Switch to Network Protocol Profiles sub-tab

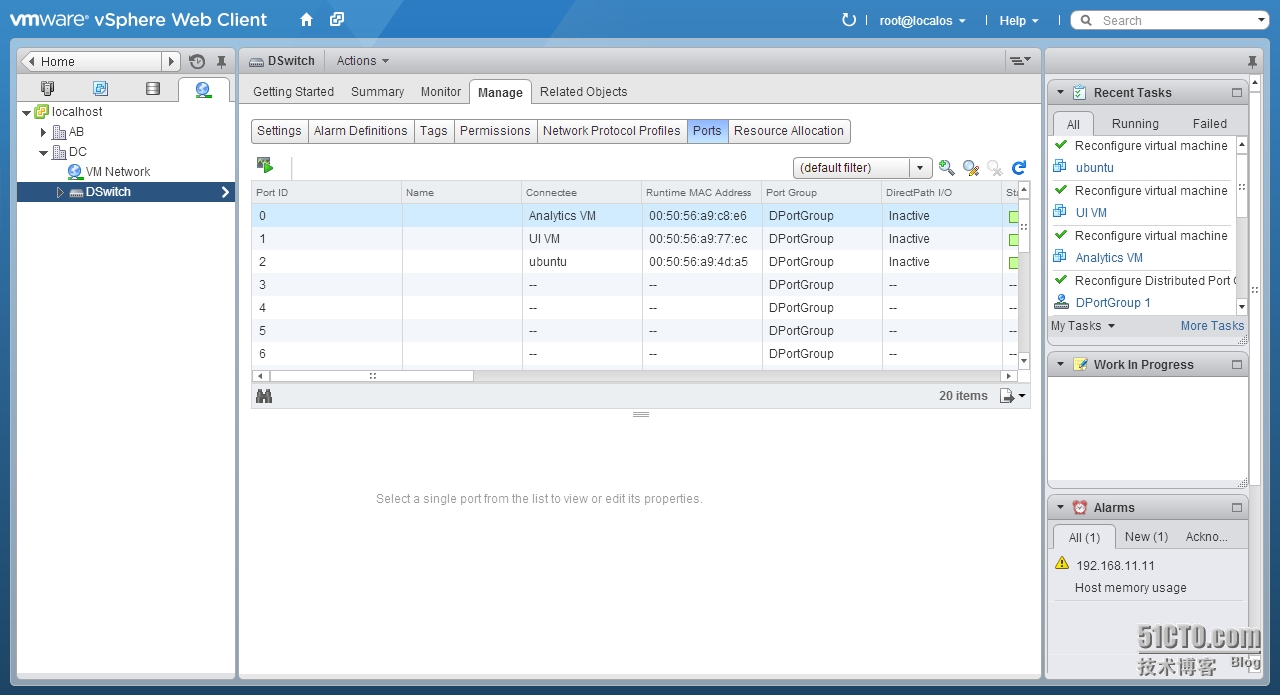612,131
